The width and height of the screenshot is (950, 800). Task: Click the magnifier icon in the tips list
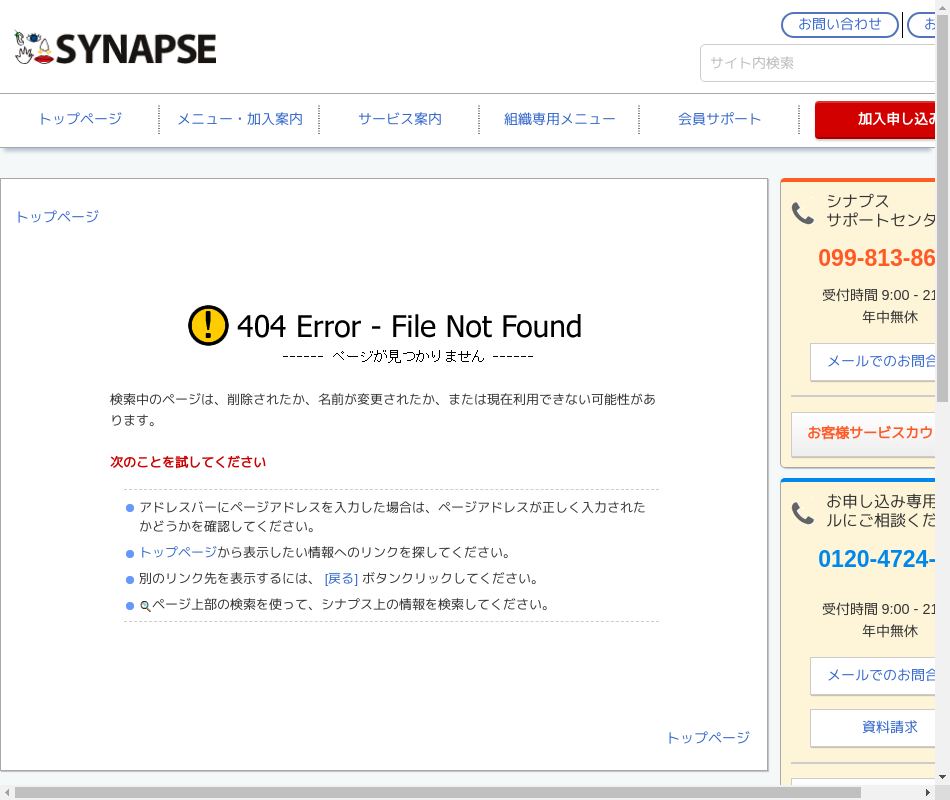[145, 606]
